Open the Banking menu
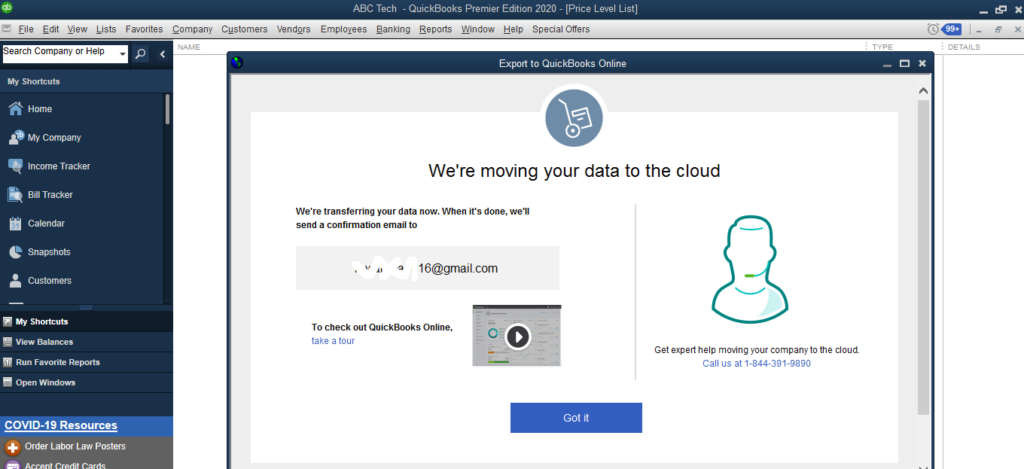The height and width of the screenshot is (469, 1024). click(x=393, y=29)
